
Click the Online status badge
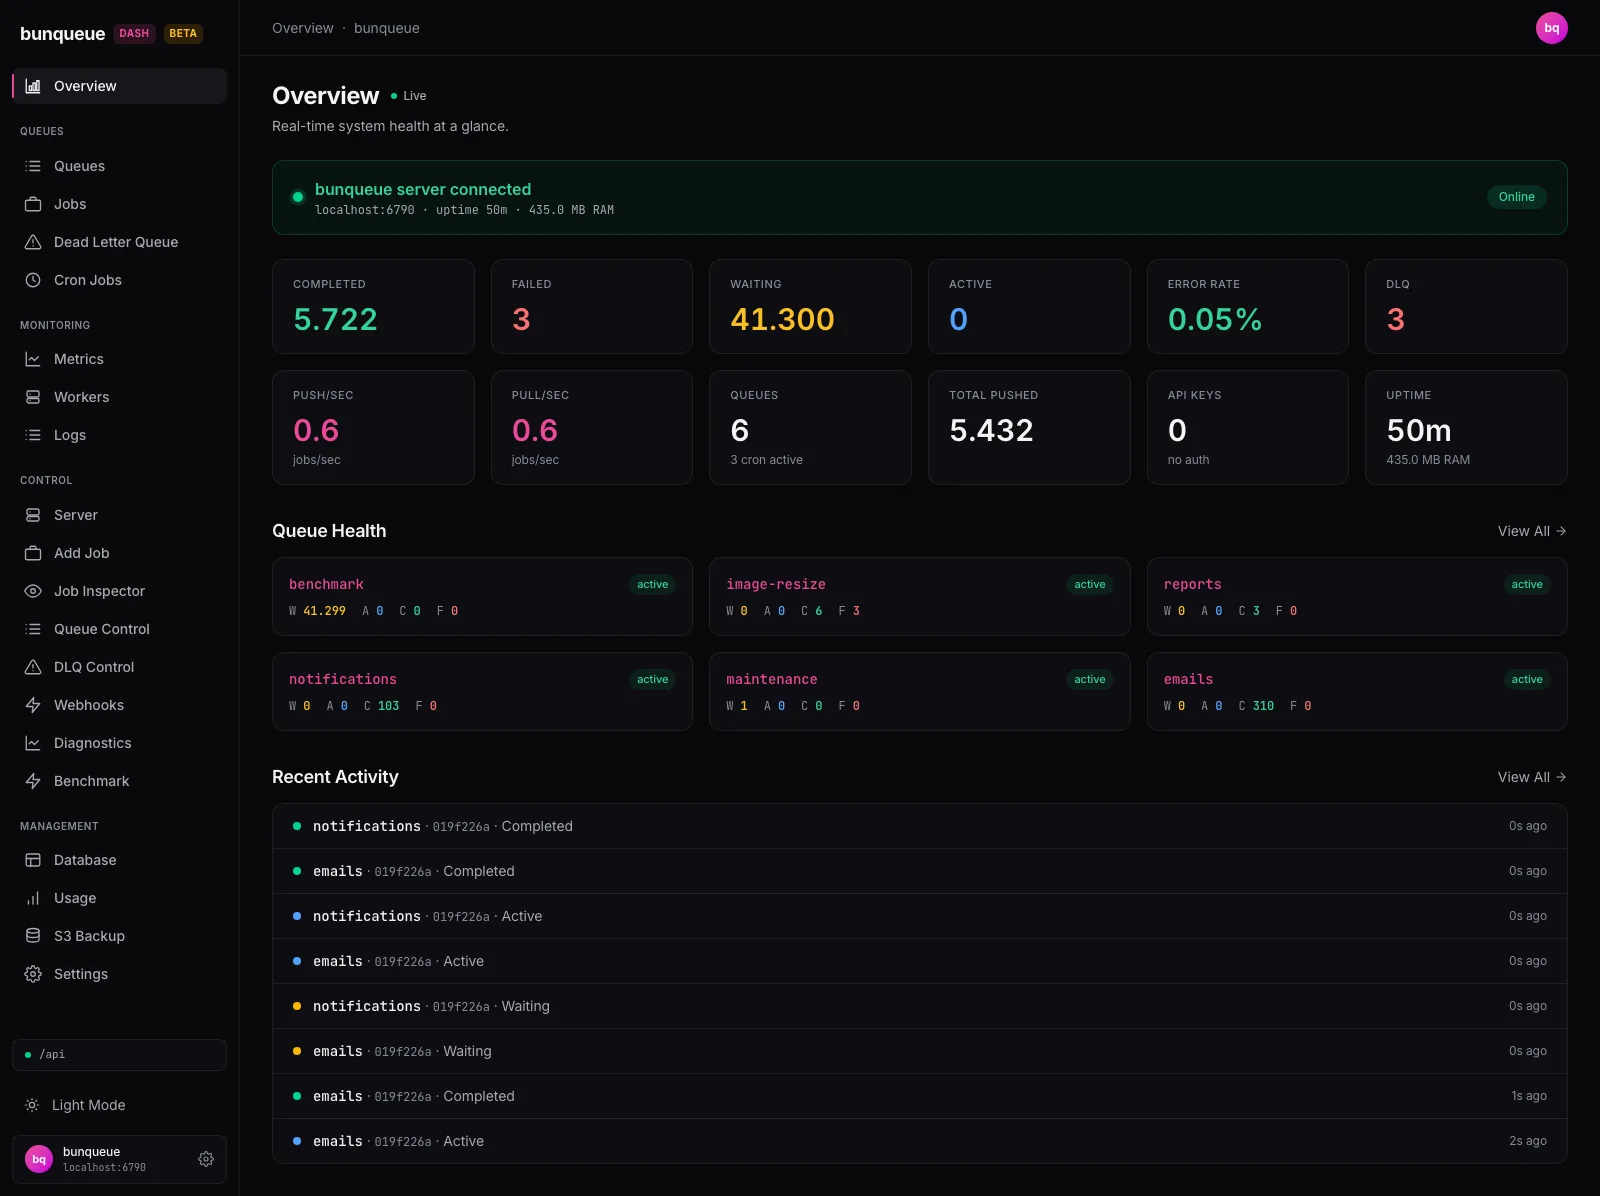pos(1516,197)
